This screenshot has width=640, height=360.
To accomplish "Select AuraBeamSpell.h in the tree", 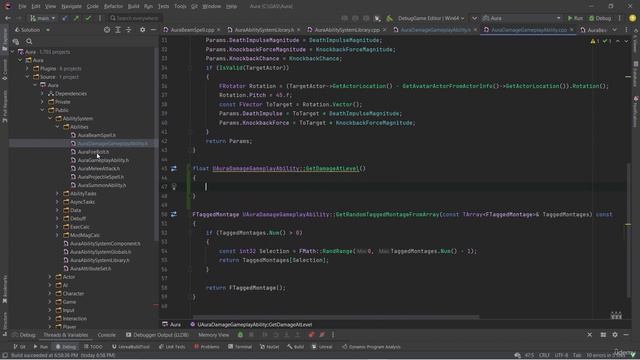I will [96, 135].
